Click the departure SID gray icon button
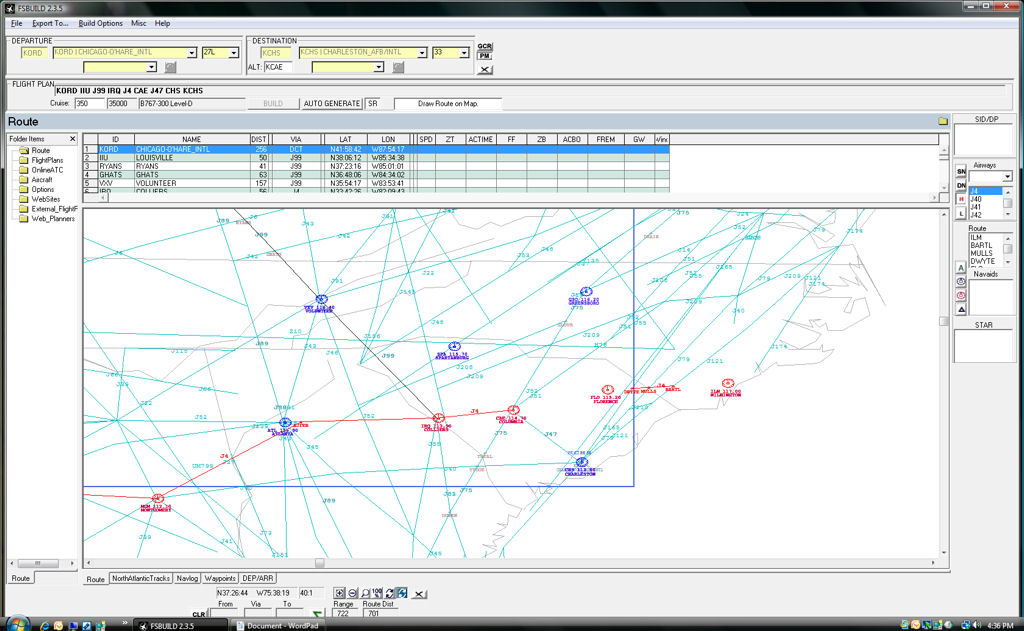This screenshot has width=1024, height=631. (x=170, y=67)
